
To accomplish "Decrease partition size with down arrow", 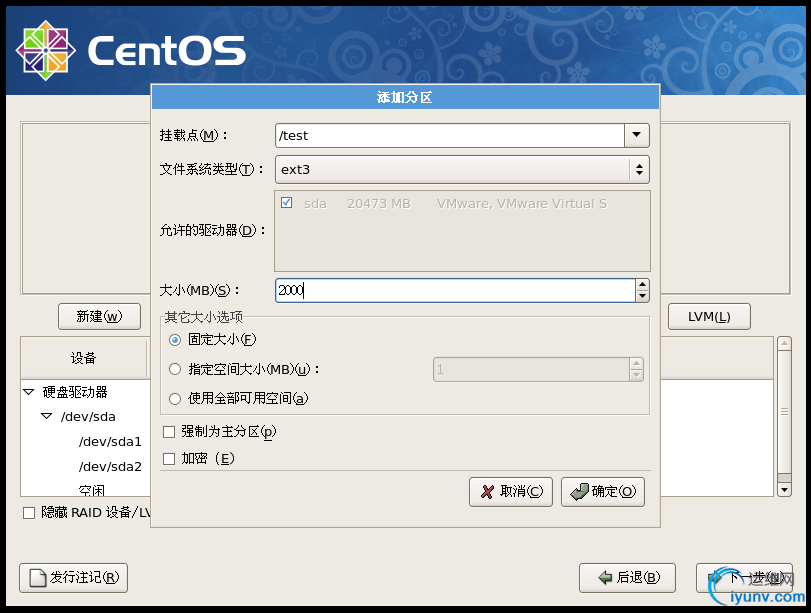I will coord(642,296).
